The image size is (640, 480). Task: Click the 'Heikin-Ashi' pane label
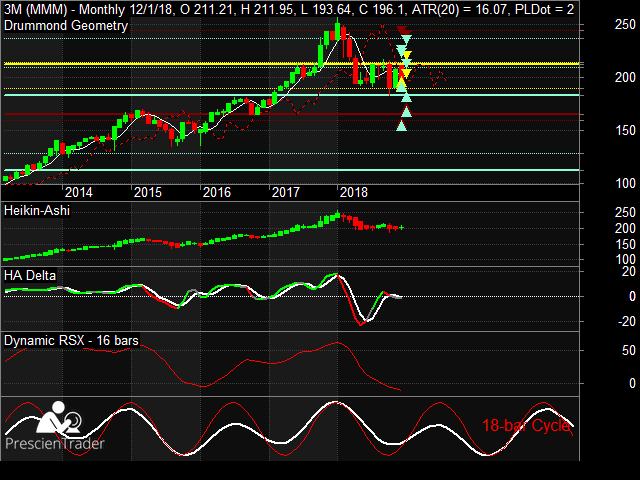tap(37, 211)
